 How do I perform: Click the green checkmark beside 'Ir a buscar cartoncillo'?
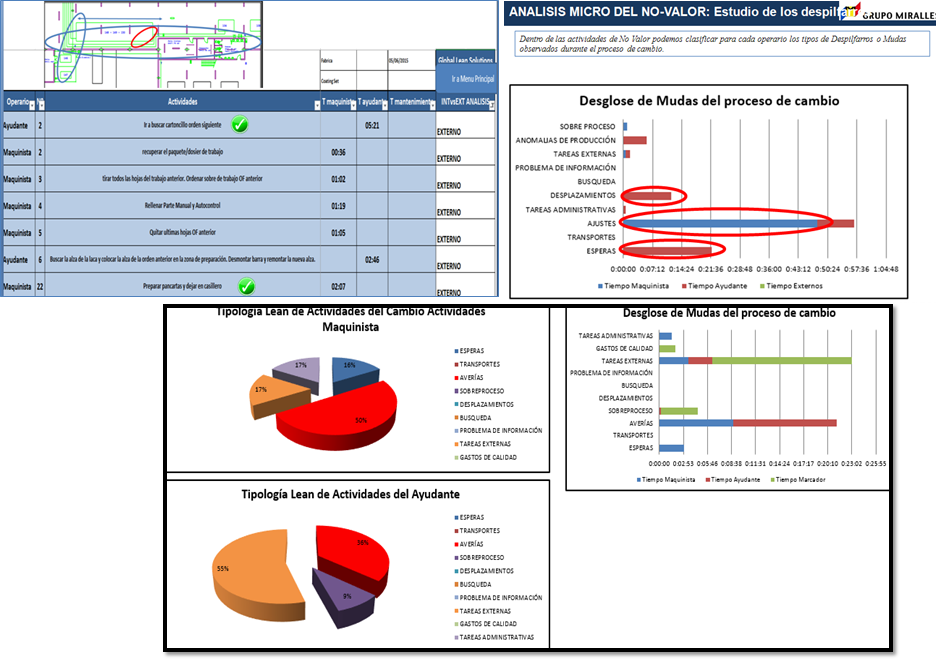click(x=240, y=125)
